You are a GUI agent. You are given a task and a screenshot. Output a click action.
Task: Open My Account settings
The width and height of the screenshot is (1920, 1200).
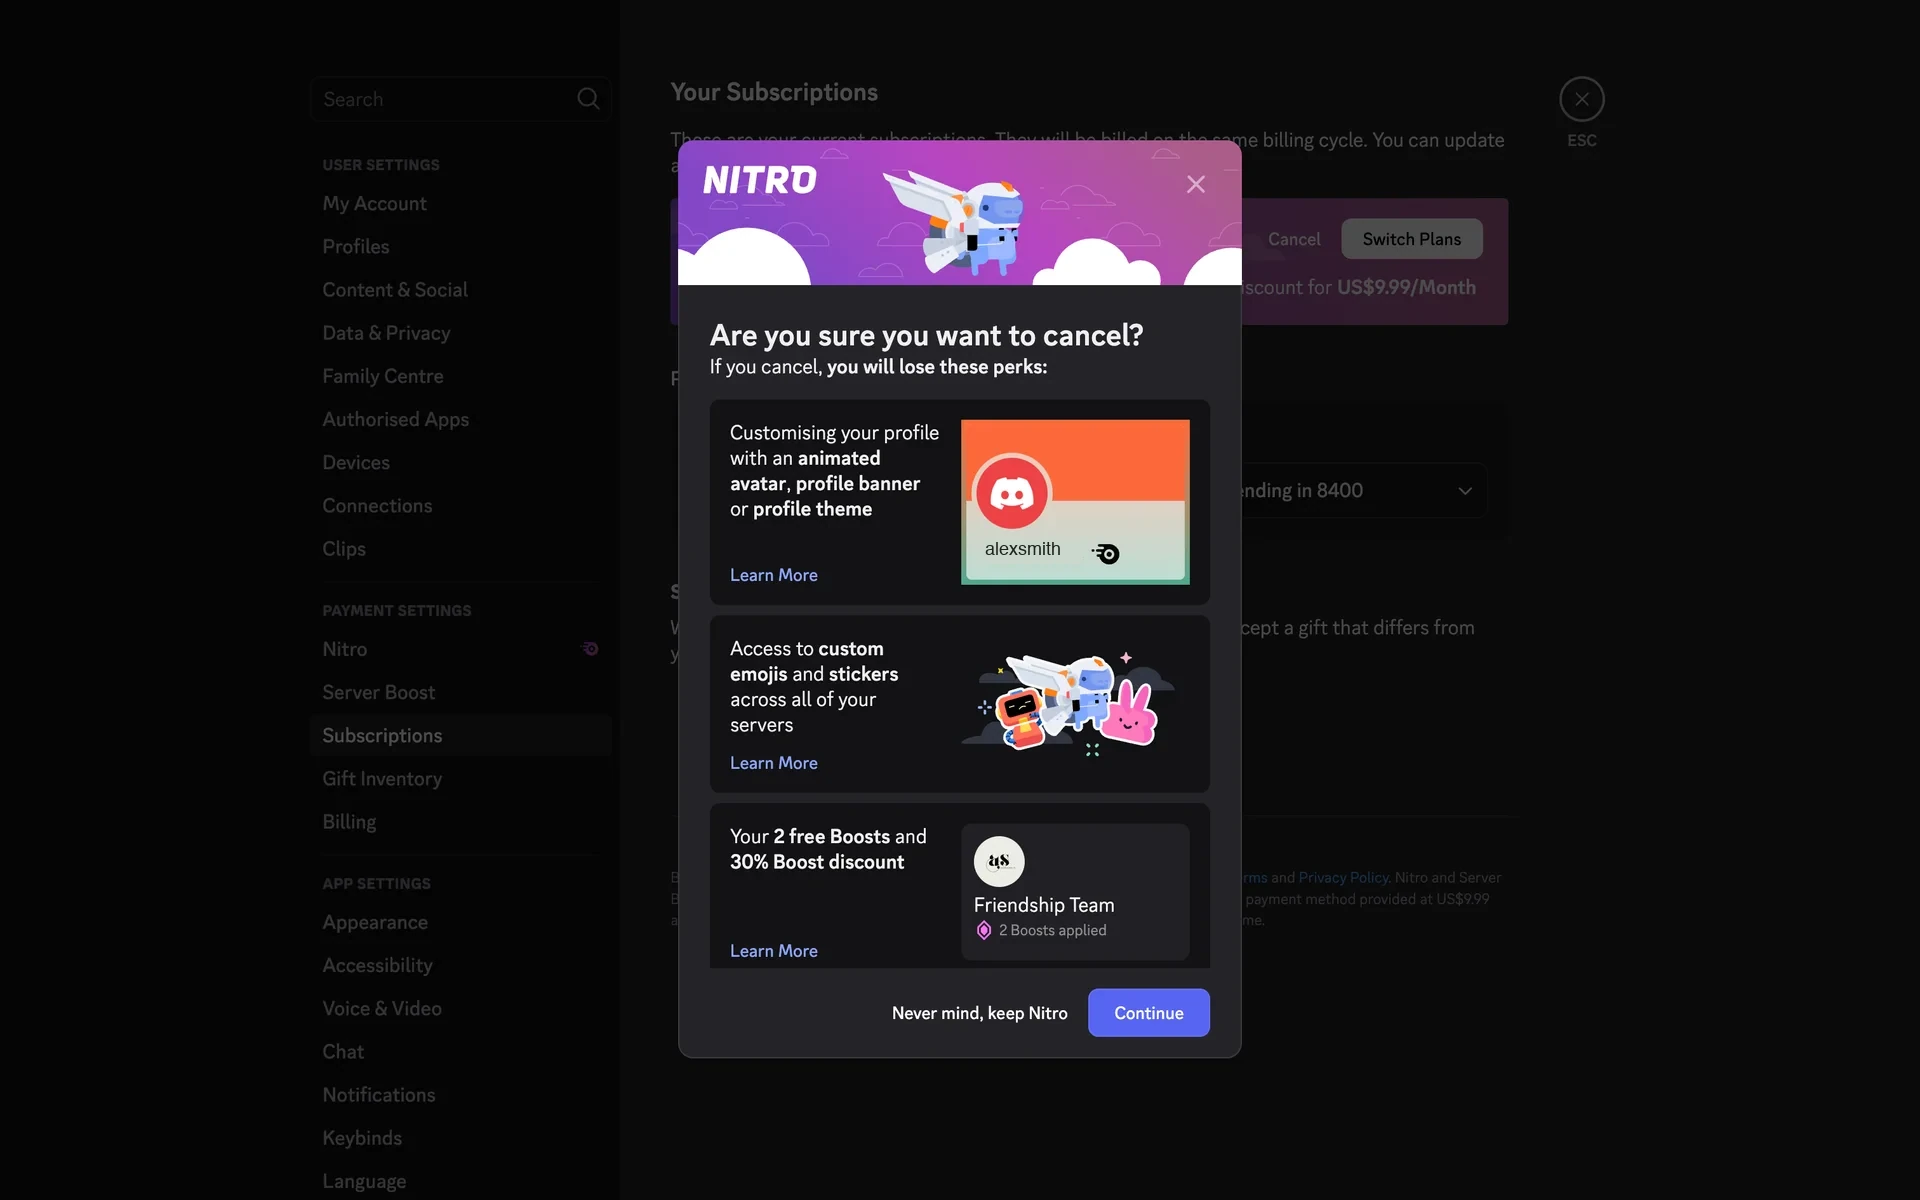[460, 203]
